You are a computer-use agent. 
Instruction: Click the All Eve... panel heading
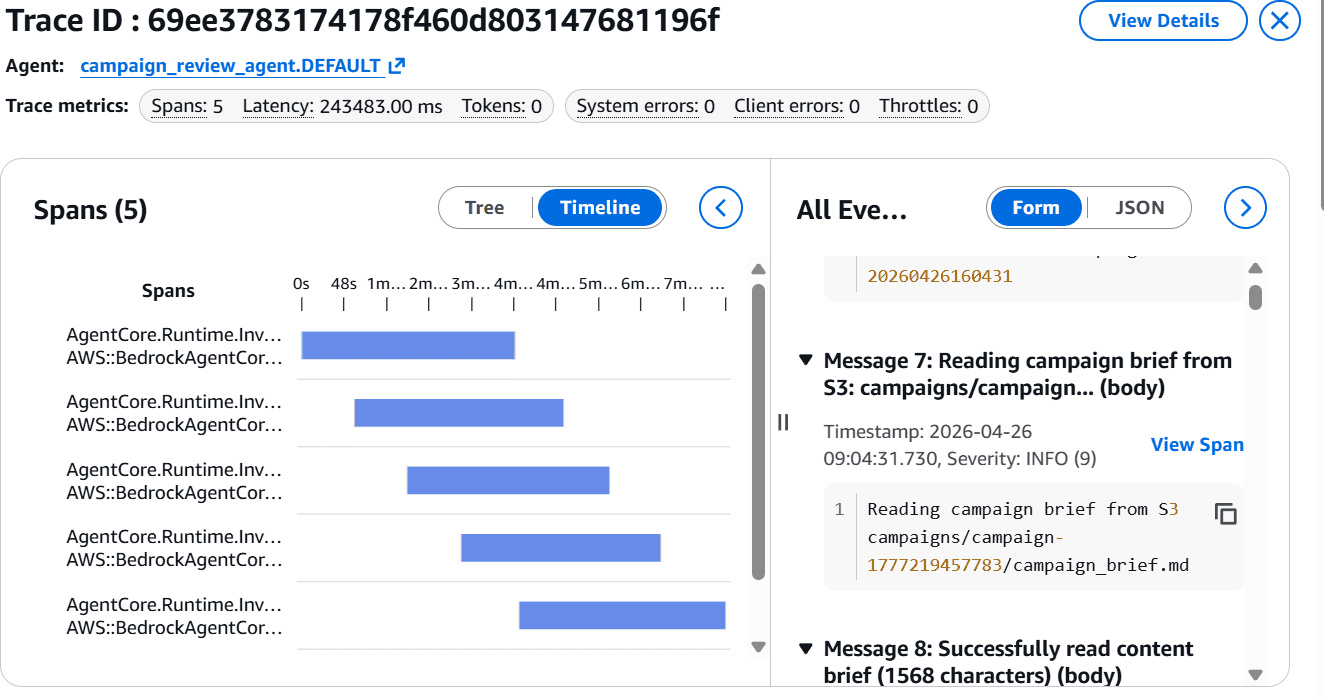coord(852,209)
